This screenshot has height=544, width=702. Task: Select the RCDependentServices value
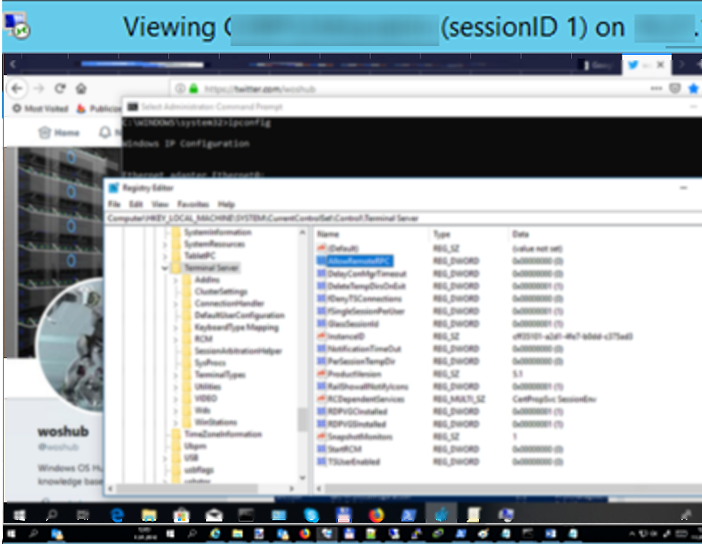coord(366,399)
